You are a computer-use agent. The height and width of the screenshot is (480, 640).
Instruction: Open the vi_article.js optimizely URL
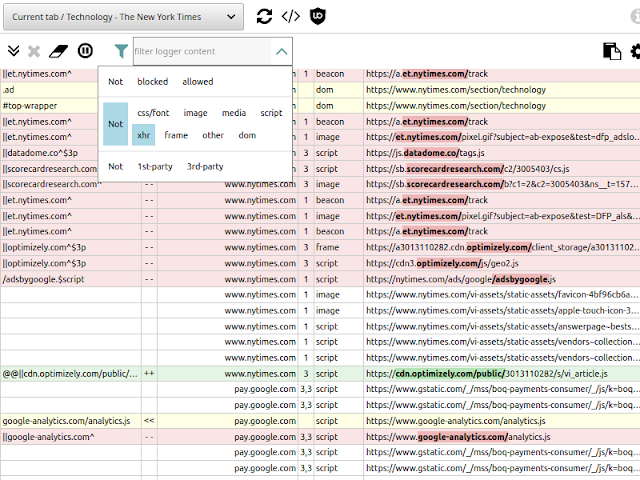coord(487,374)
